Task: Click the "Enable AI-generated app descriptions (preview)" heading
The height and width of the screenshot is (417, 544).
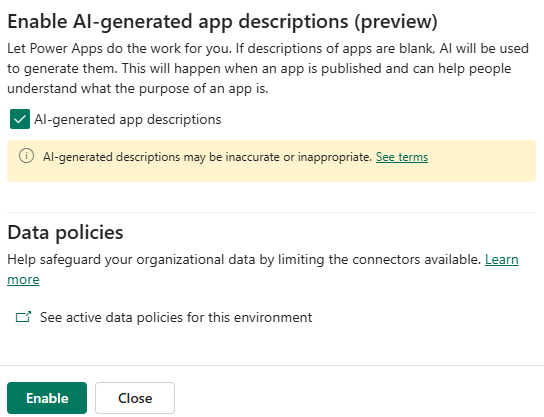Action: pos(222,22)
